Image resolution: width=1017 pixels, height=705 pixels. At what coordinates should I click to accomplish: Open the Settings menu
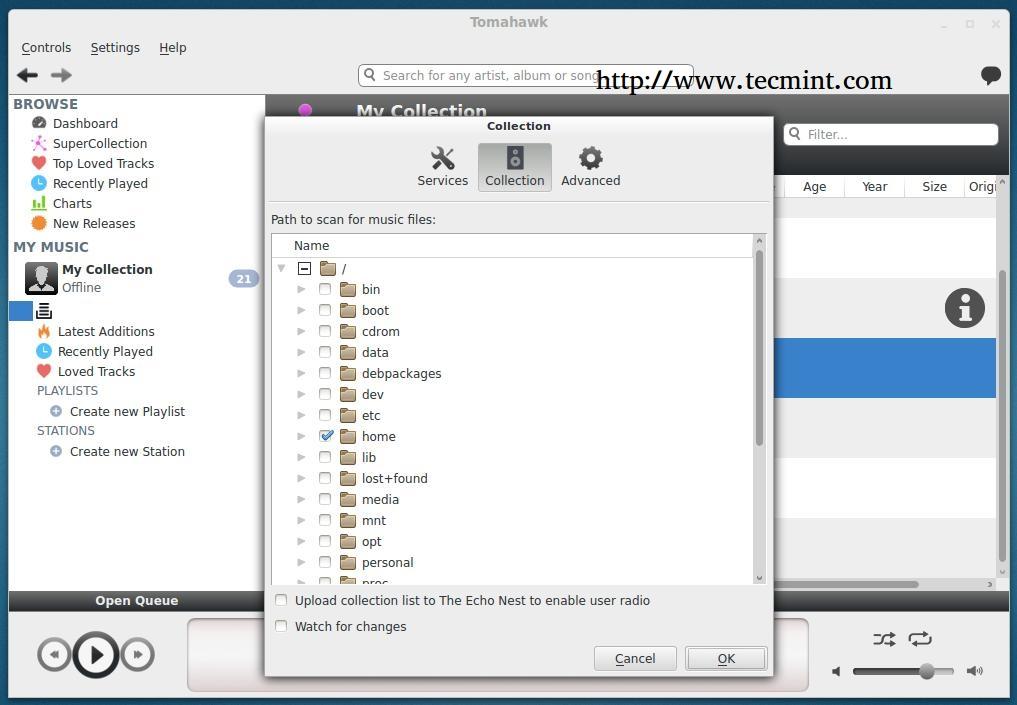pos(115,48)
